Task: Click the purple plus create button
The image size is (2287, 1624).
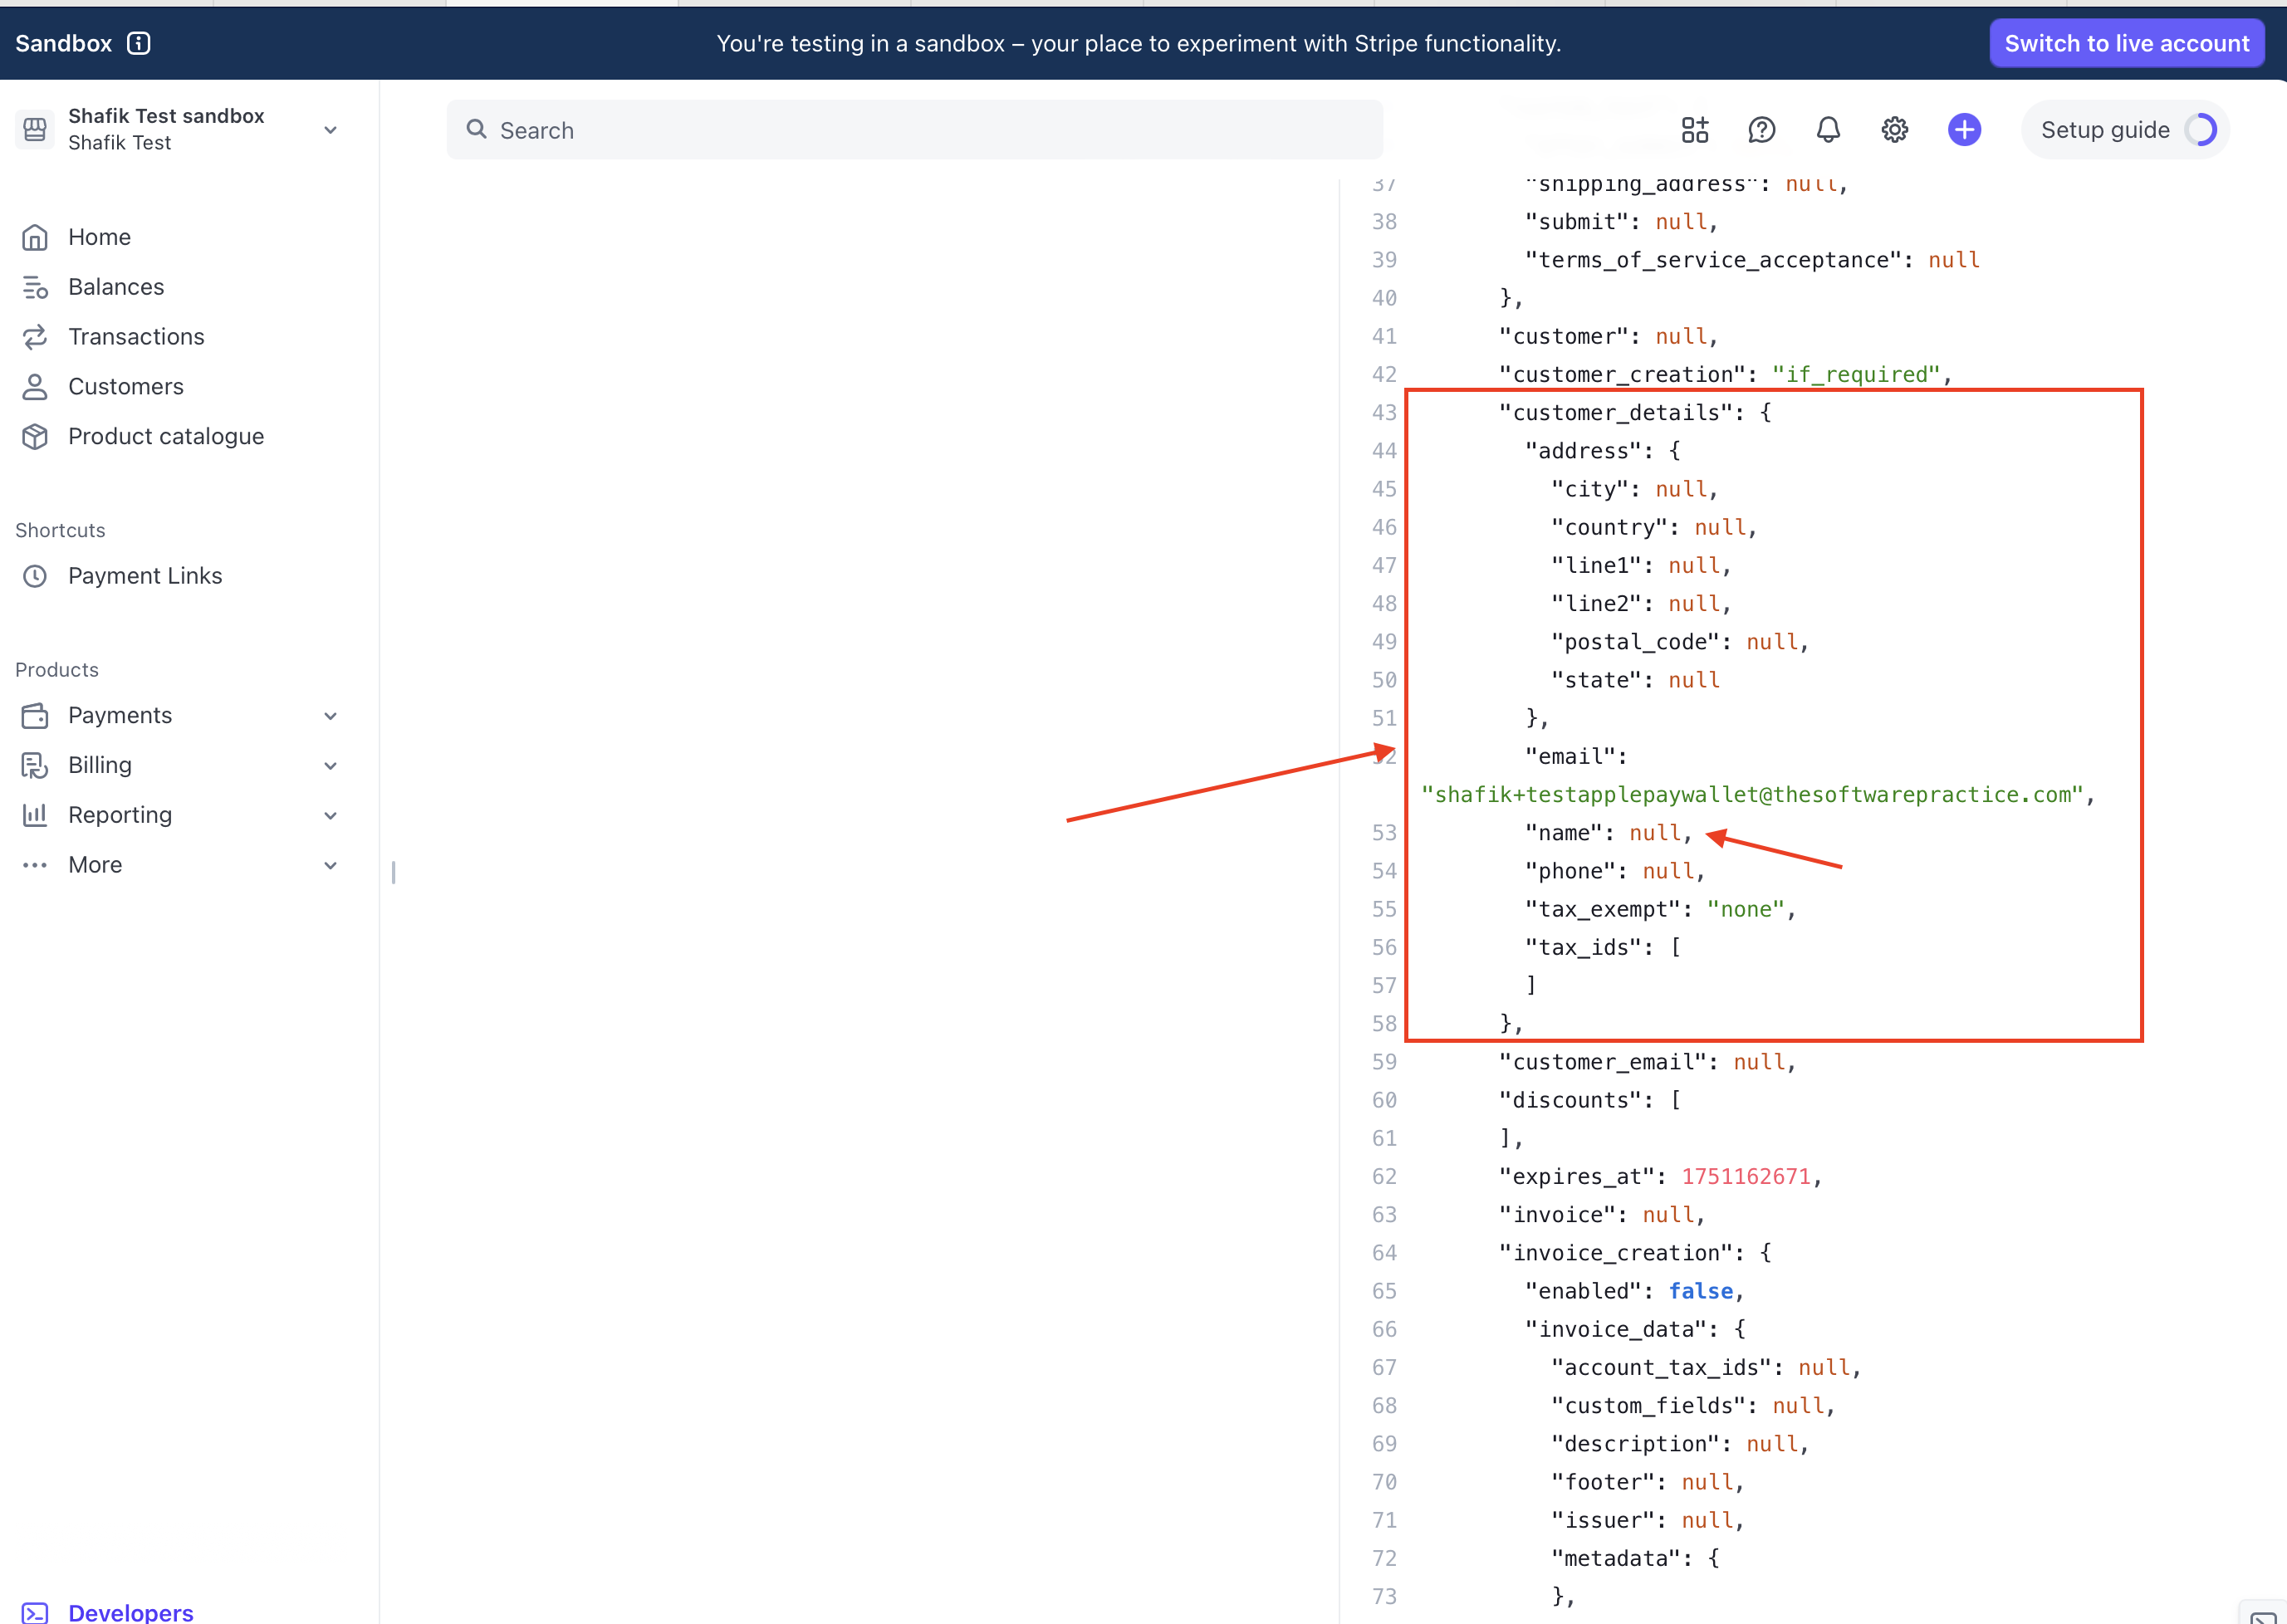Action: pyautogui.click(x=1964, y=130)
